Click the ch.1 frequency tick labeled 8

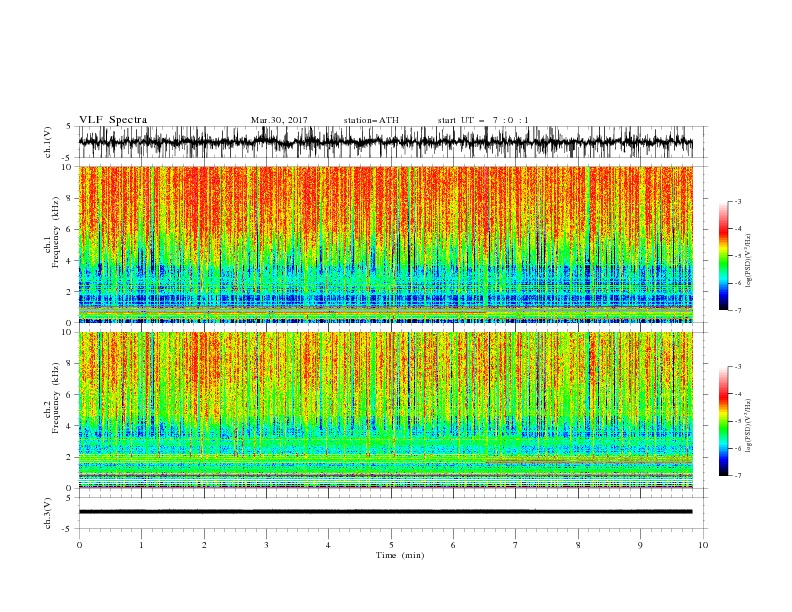tap(69, 198)
